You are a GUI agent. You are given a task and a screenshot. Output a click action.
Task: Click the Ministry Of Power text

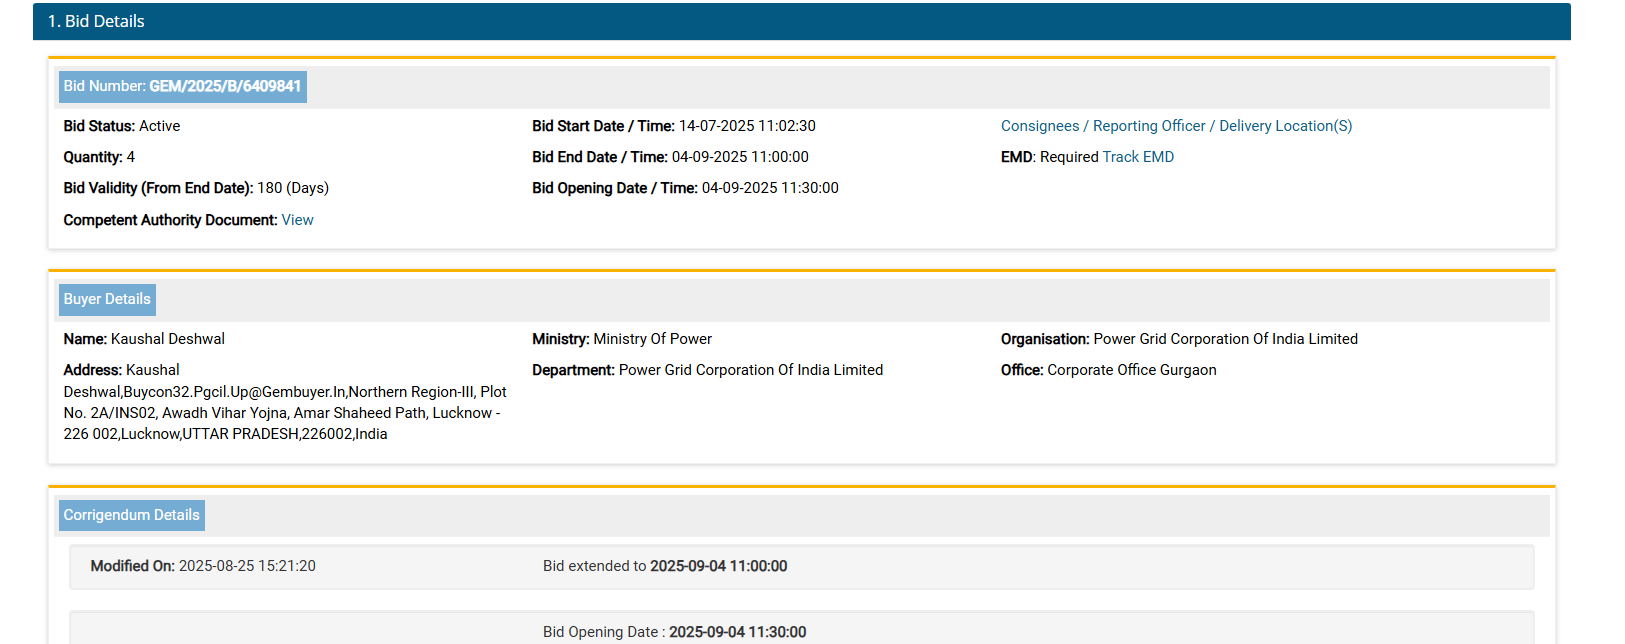tap(652, 339)
